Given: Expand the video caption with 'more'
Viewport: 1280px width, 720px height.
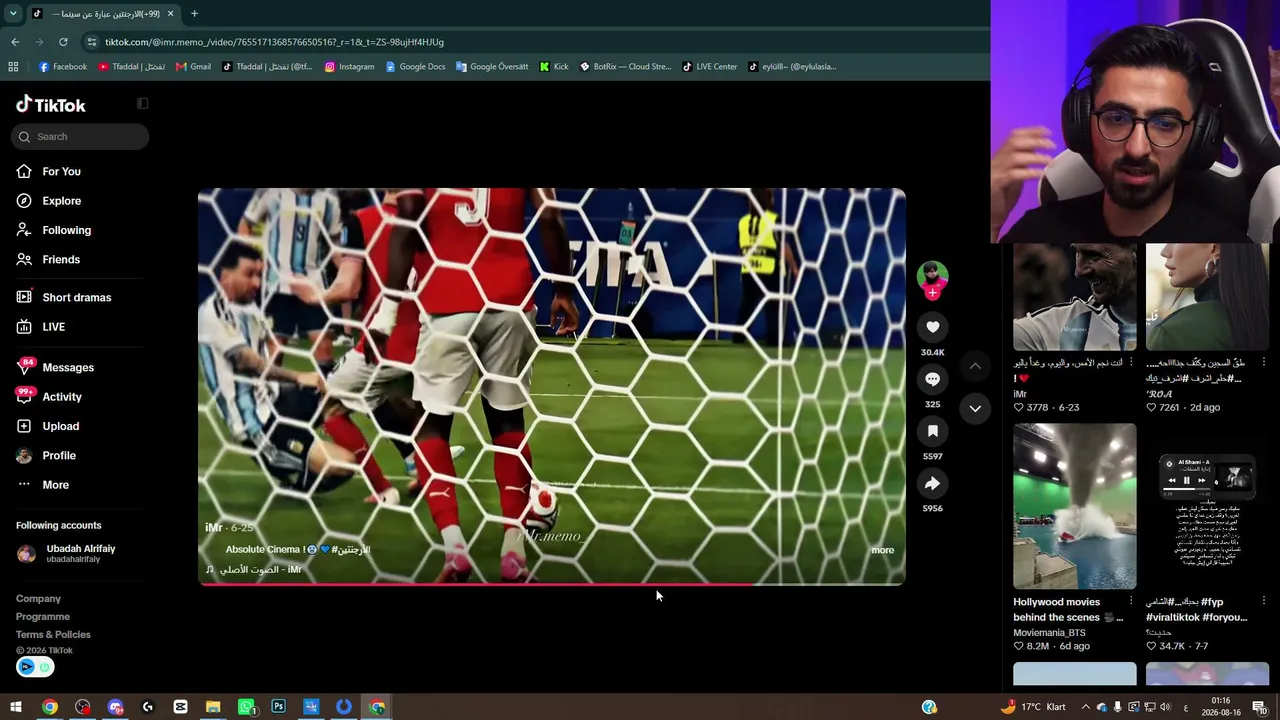Looking at the screenshot, I should [x=882, y=550].
